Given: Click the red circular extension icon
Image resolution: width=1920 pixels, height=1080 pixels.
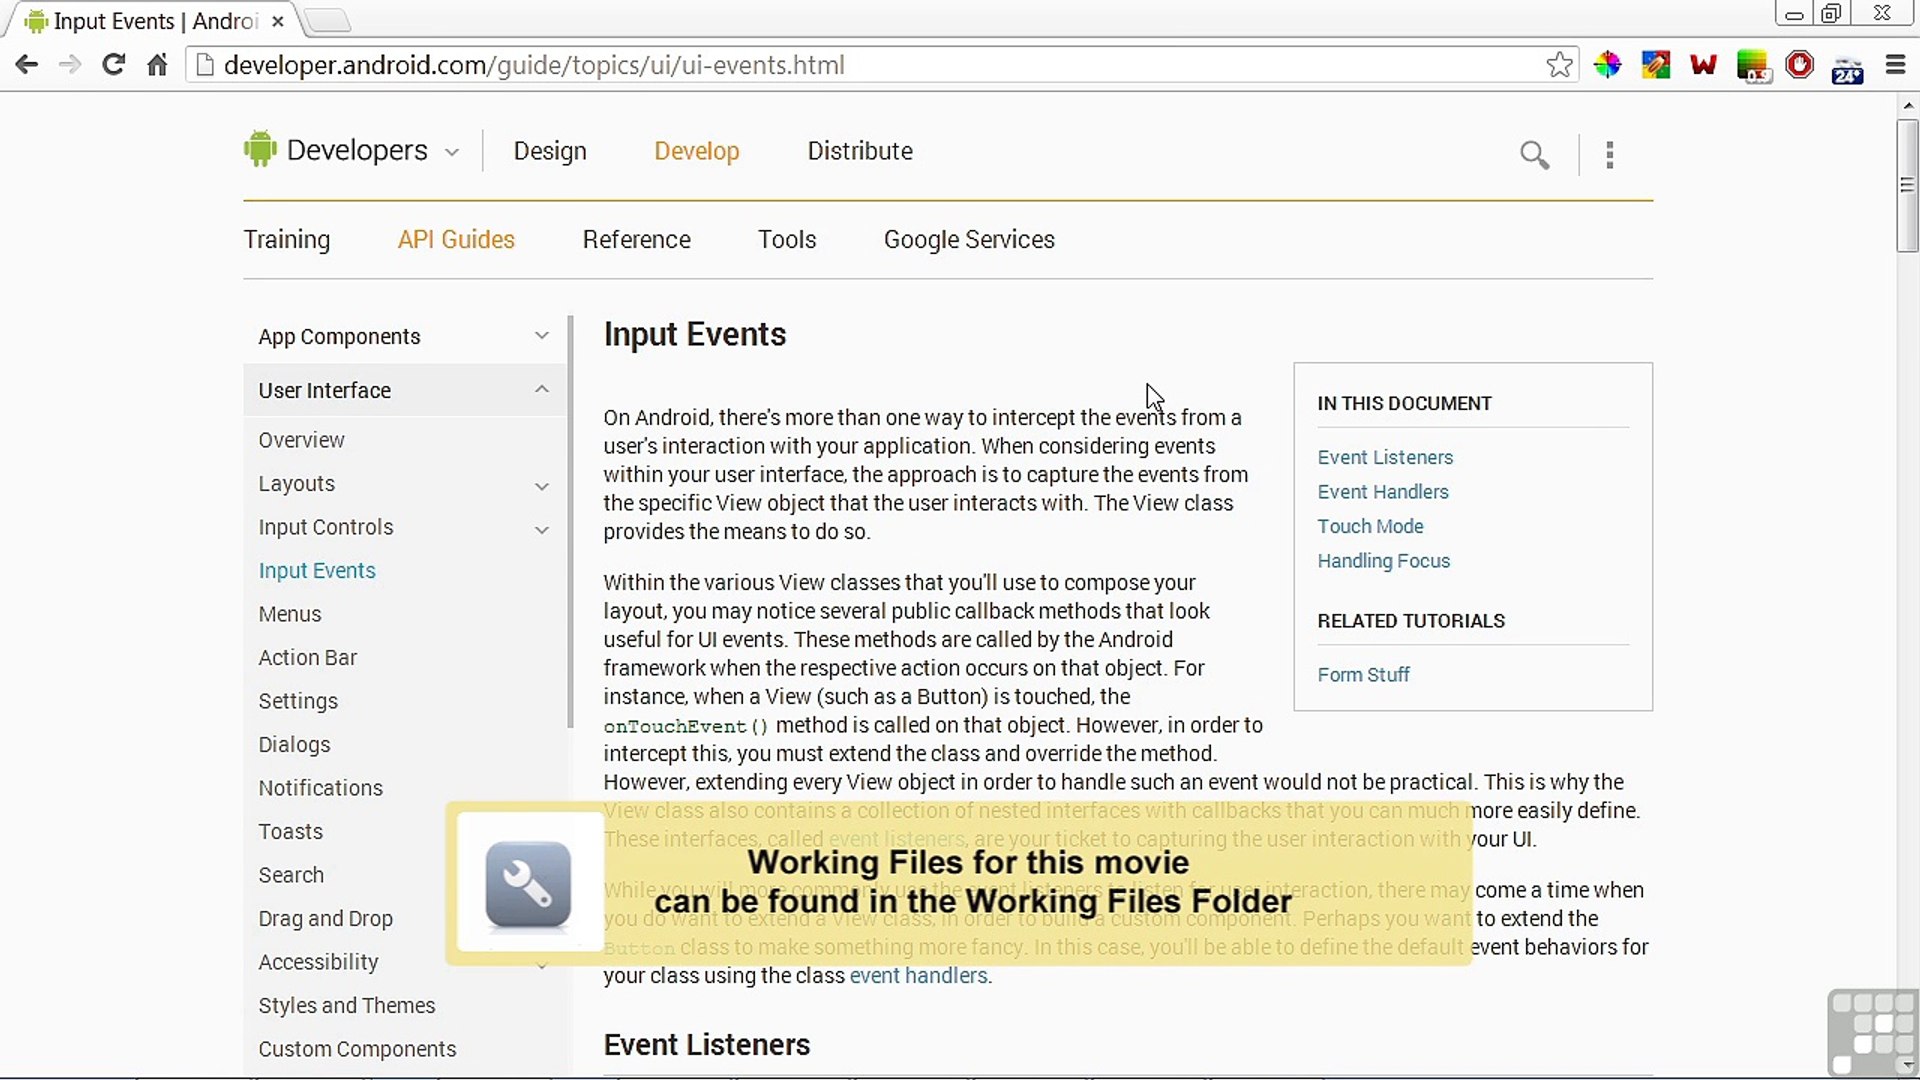Looking at the screenshot, I should (x=1799, y=65).
